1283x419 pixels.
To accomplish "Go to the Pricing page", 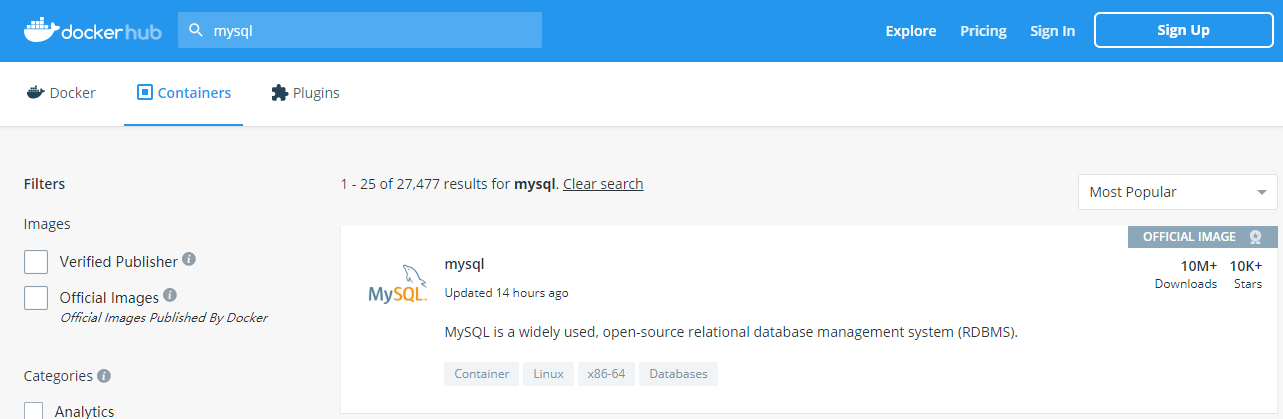I will pos(983,30).
